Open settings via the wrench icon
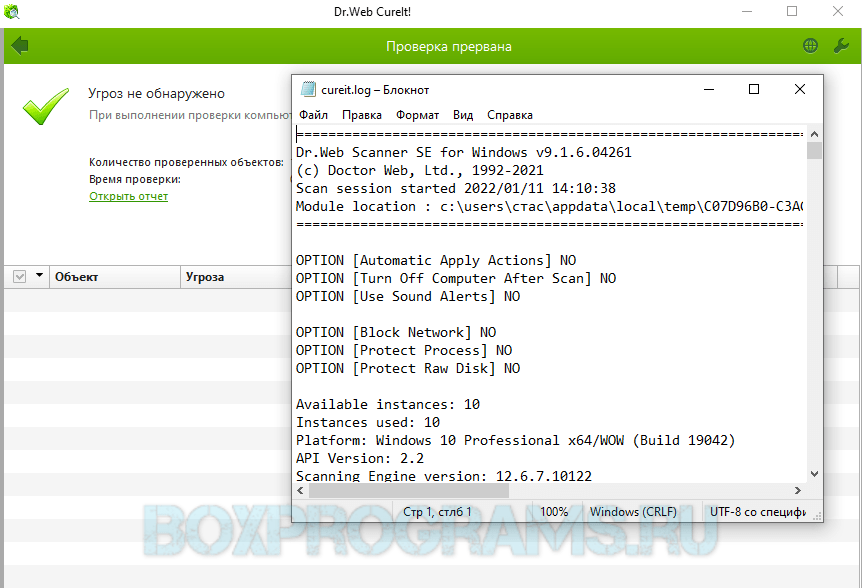This screenshot has width=862, height=588. click(841, 46)
